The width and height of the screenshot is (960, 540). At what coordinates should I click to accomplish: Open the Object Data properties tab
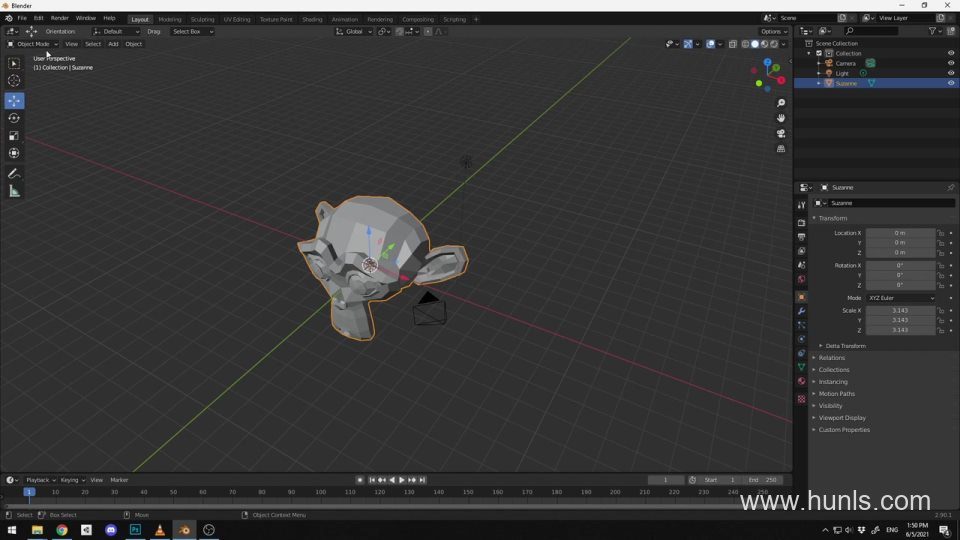[x=801, y=367]
